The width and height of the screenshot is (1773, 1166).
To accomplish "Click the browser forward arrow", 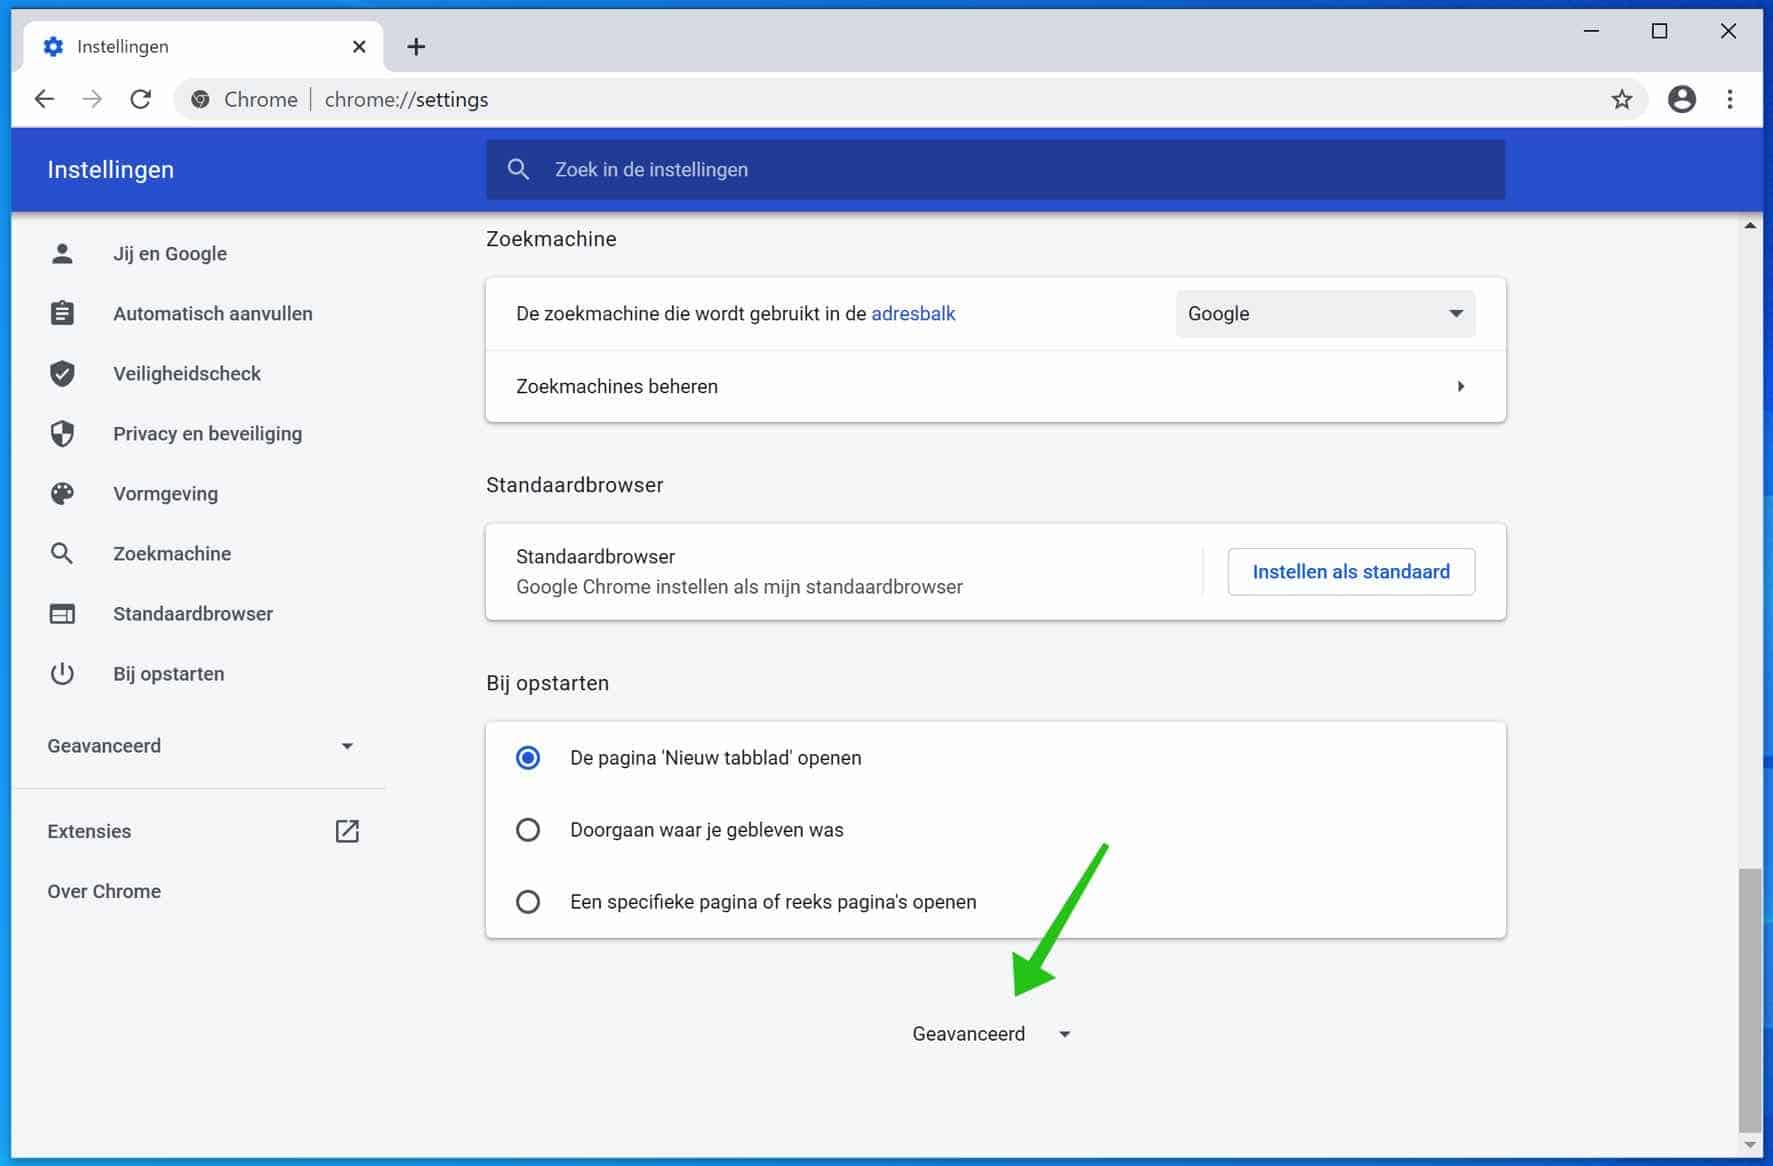I will 92,99.
